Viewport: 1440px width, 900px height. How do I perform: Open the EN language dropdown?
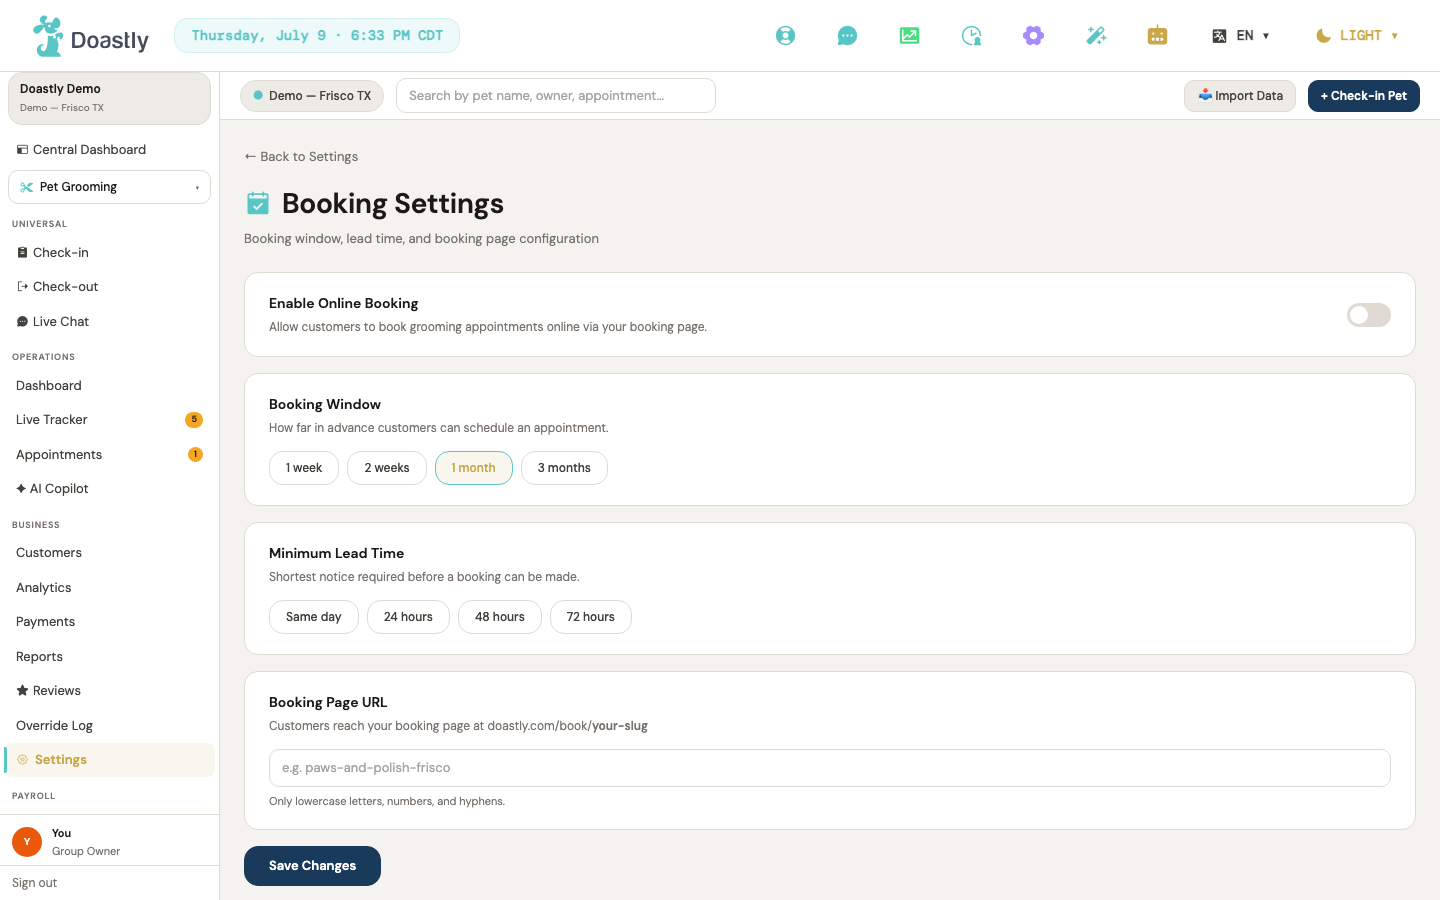click(1241, 36)
